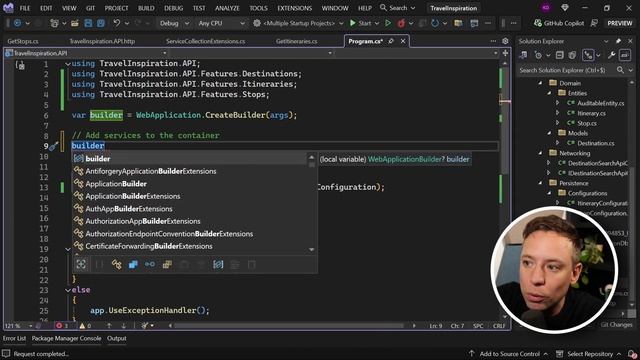Click the Start Without Debugging play outline icon
This screenshot has height=360, width=640.
(x=388, y=23)
